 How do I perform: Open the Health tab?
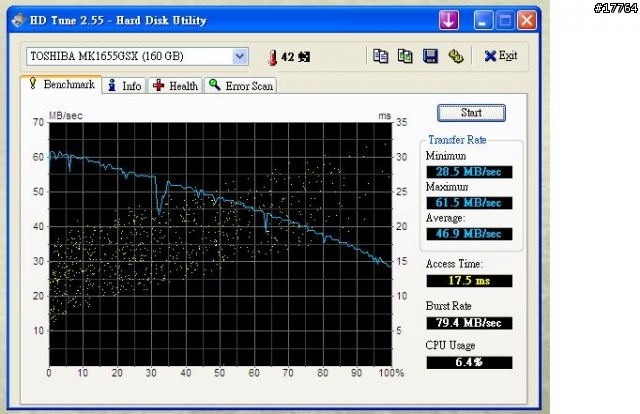[175, 86]
